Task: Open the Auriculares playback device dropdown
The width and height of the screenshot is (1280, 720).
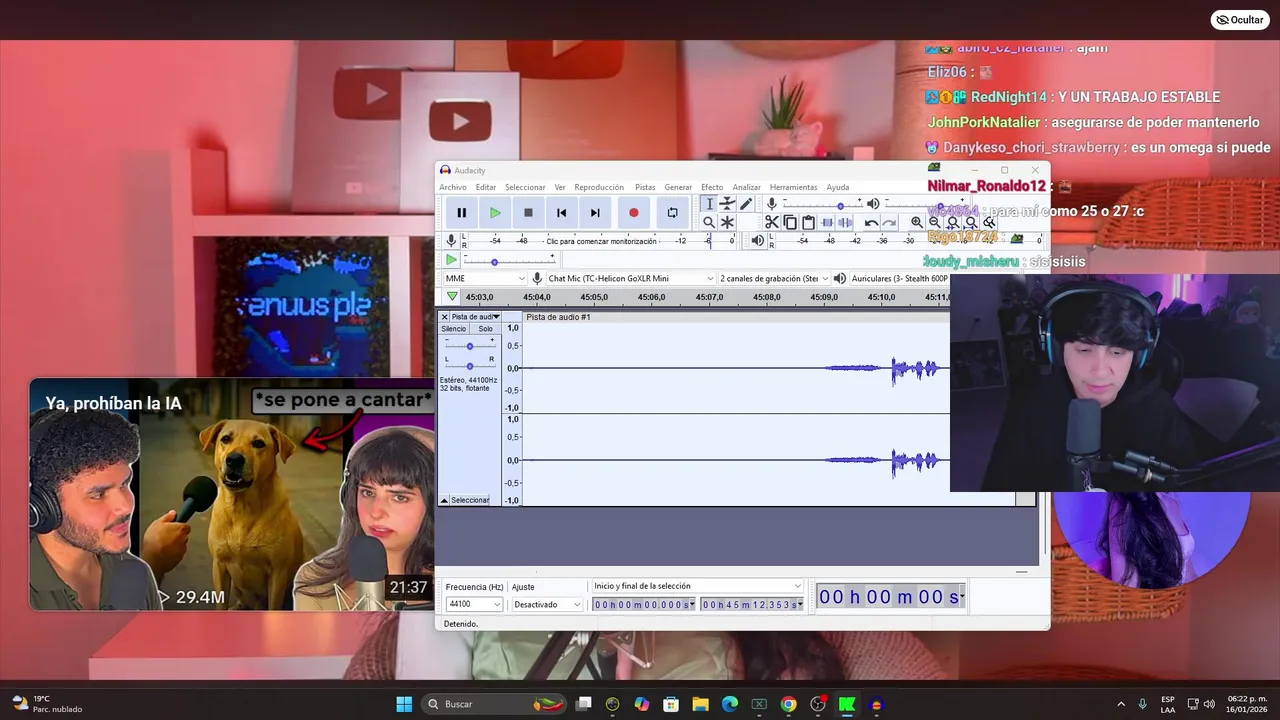Action: tap(898, 278)
